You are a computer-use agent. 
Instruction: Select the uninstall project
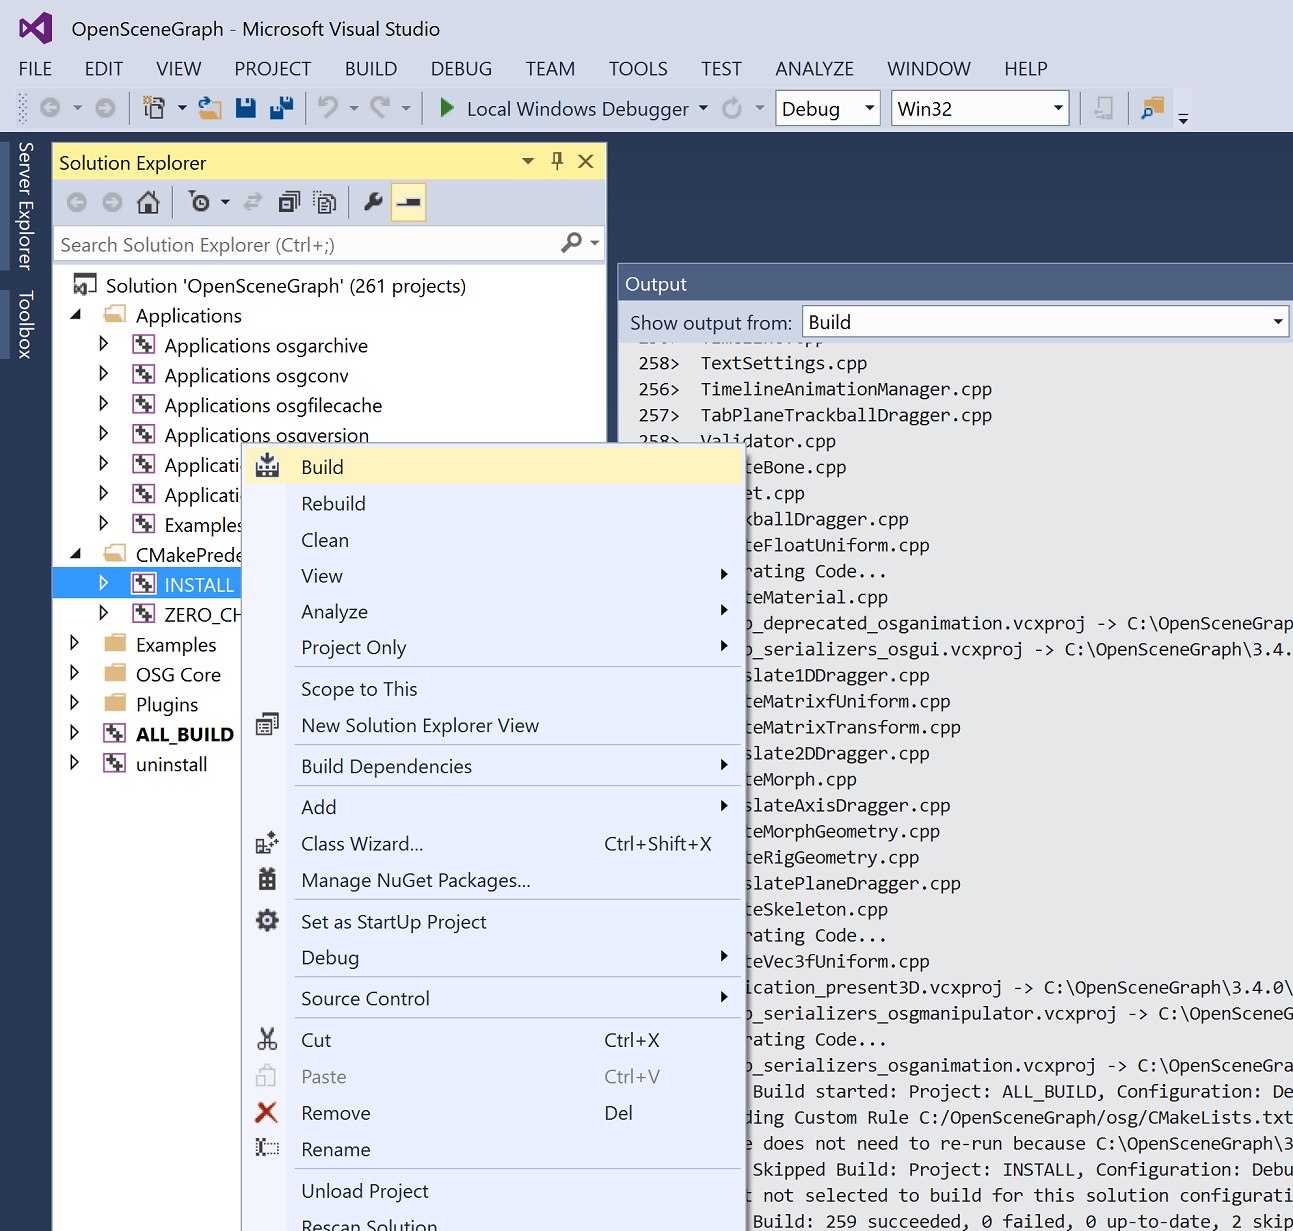coord(171,764)
